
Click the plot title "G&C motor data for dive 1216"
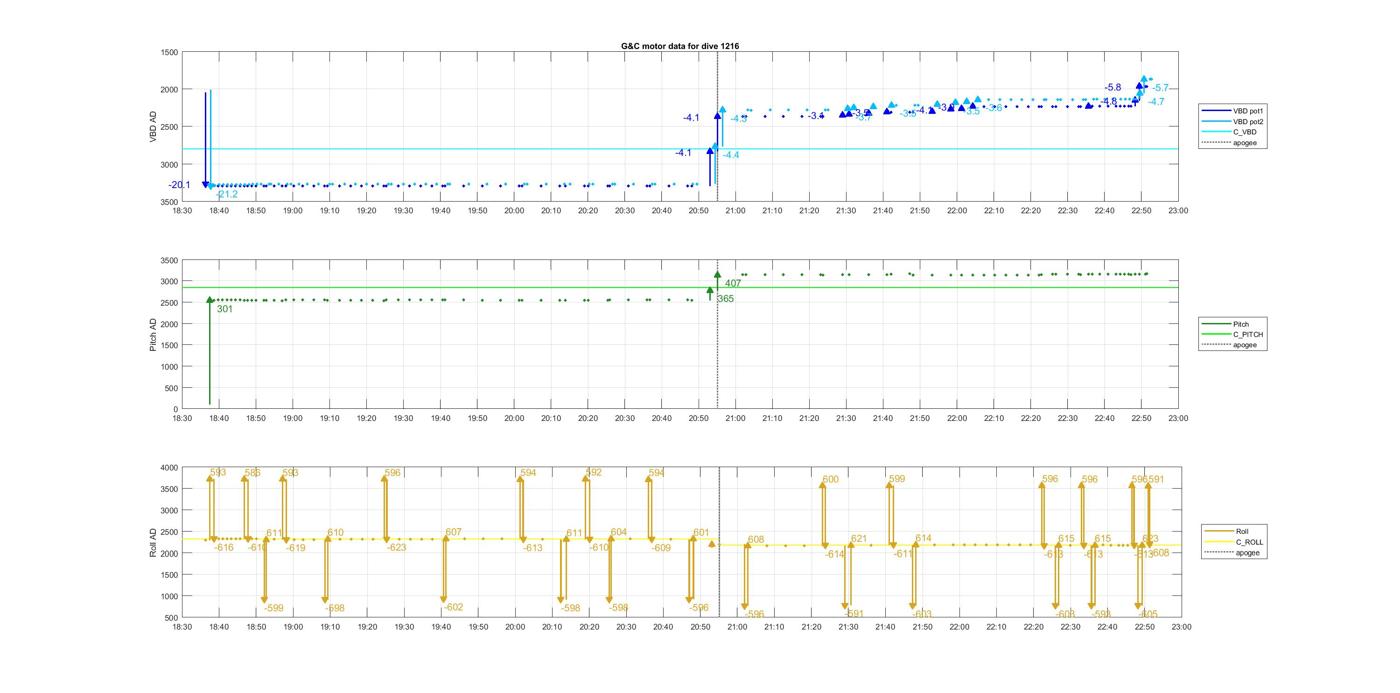(680, 46)
